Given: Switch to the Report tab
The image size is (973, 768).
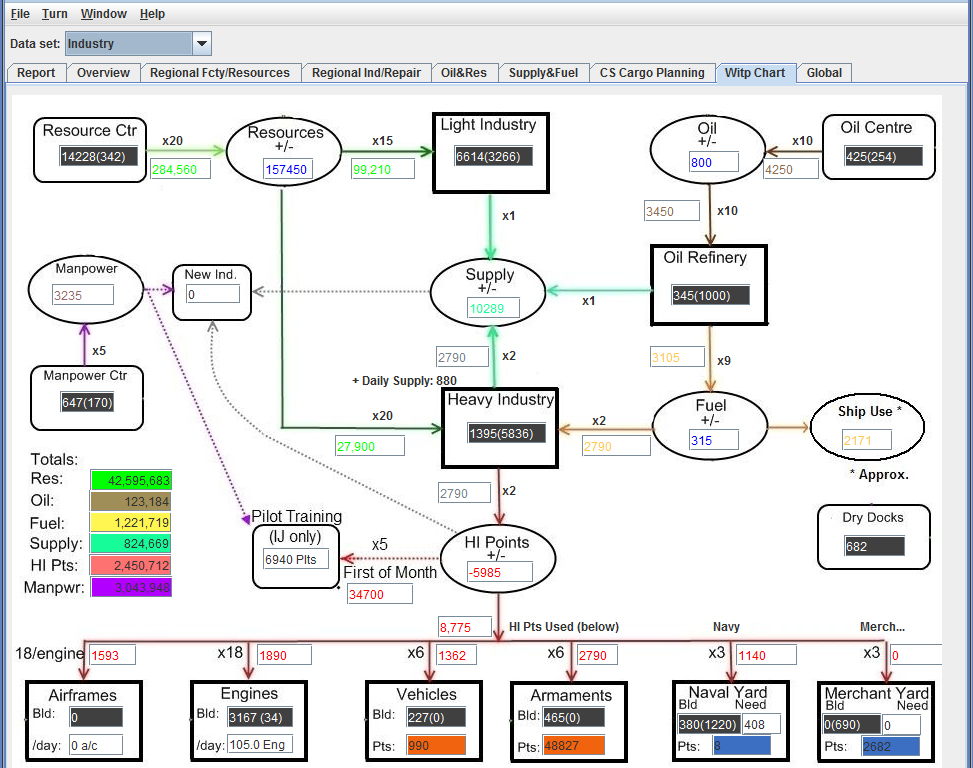Looking at the screenshot, I should tap(36, 73).
